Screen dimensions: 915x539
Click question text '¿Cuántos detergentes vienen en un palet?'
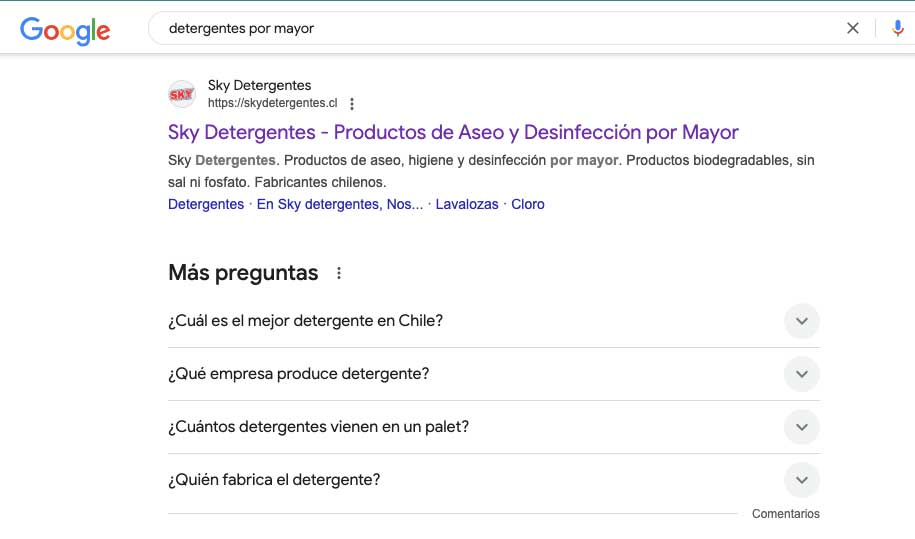(x=318, y=427)
